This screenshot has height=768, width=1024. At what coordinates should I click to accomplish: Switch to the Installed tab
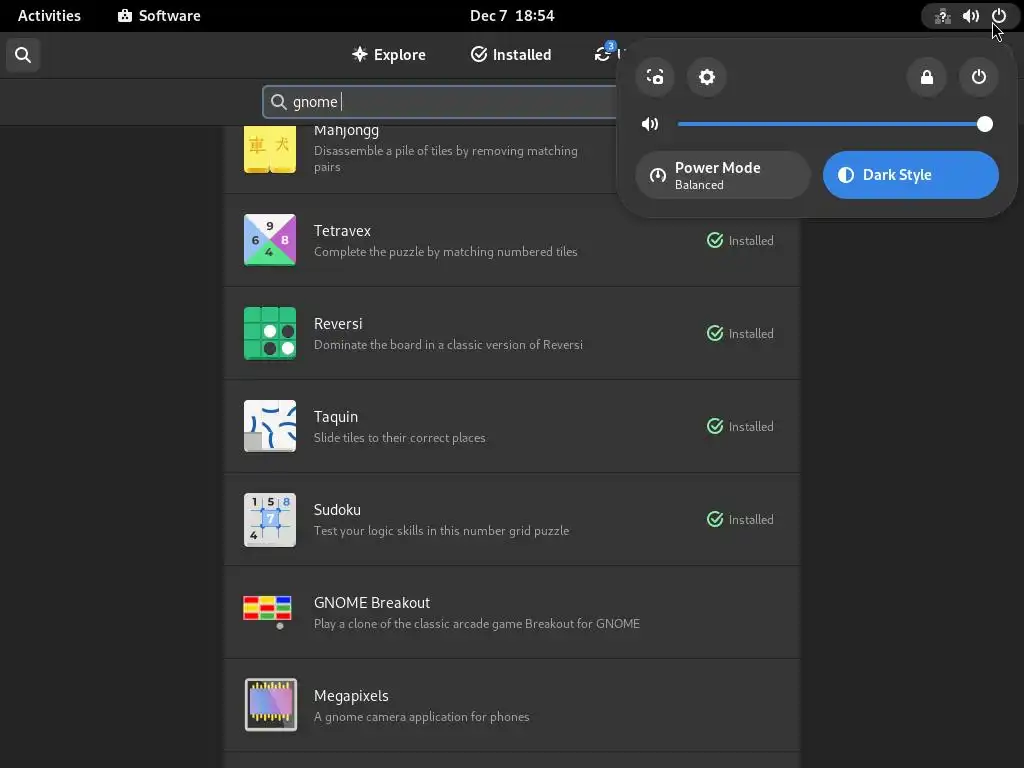[511, 55]
